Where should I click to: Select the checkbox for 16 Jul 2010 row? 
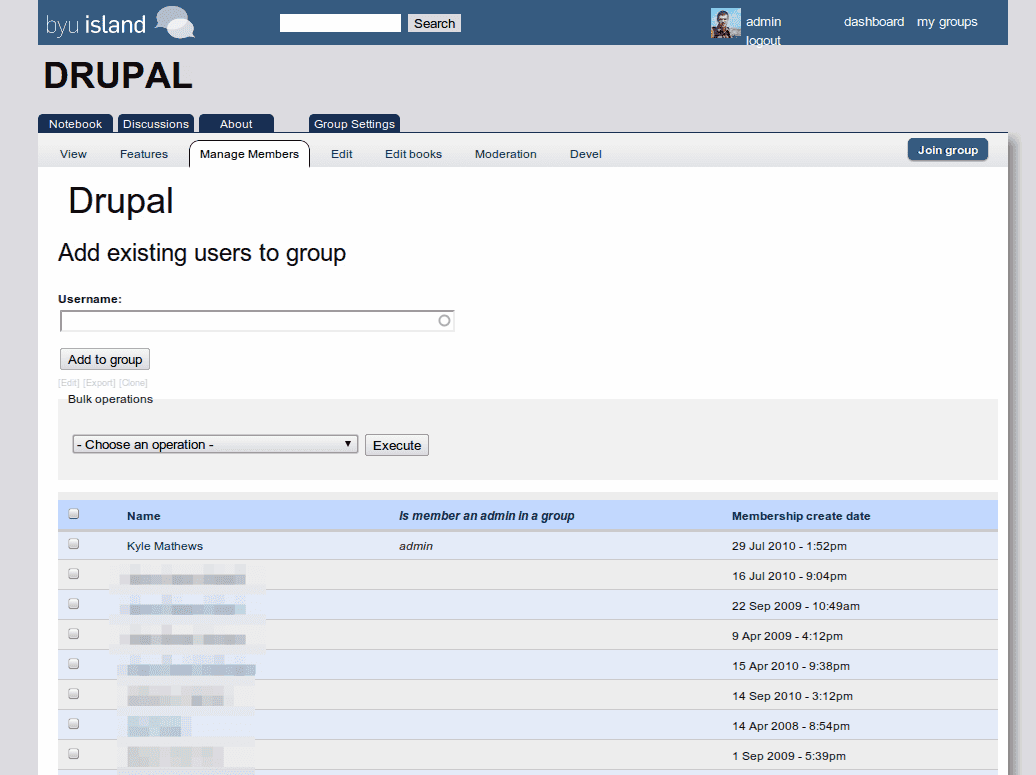73,574
